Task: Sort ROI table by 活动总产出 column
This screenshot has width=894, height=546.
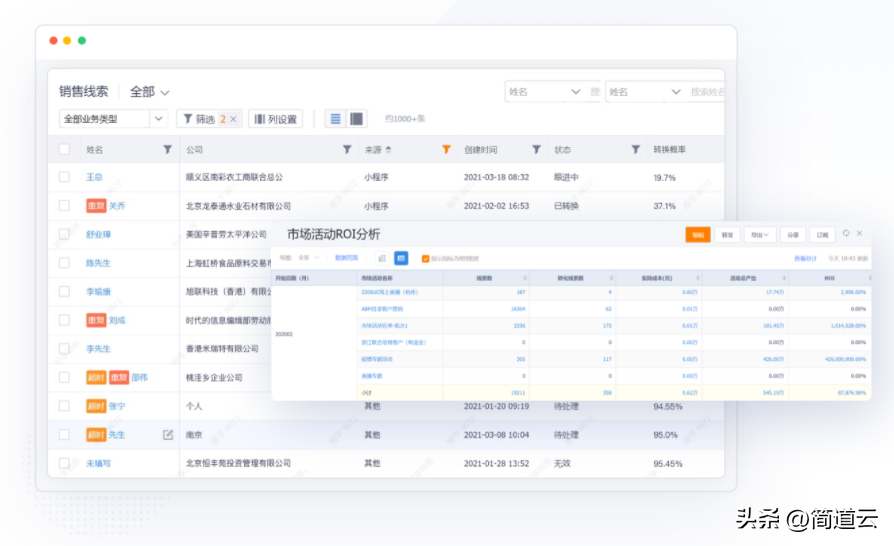Action: coord(784,278)
